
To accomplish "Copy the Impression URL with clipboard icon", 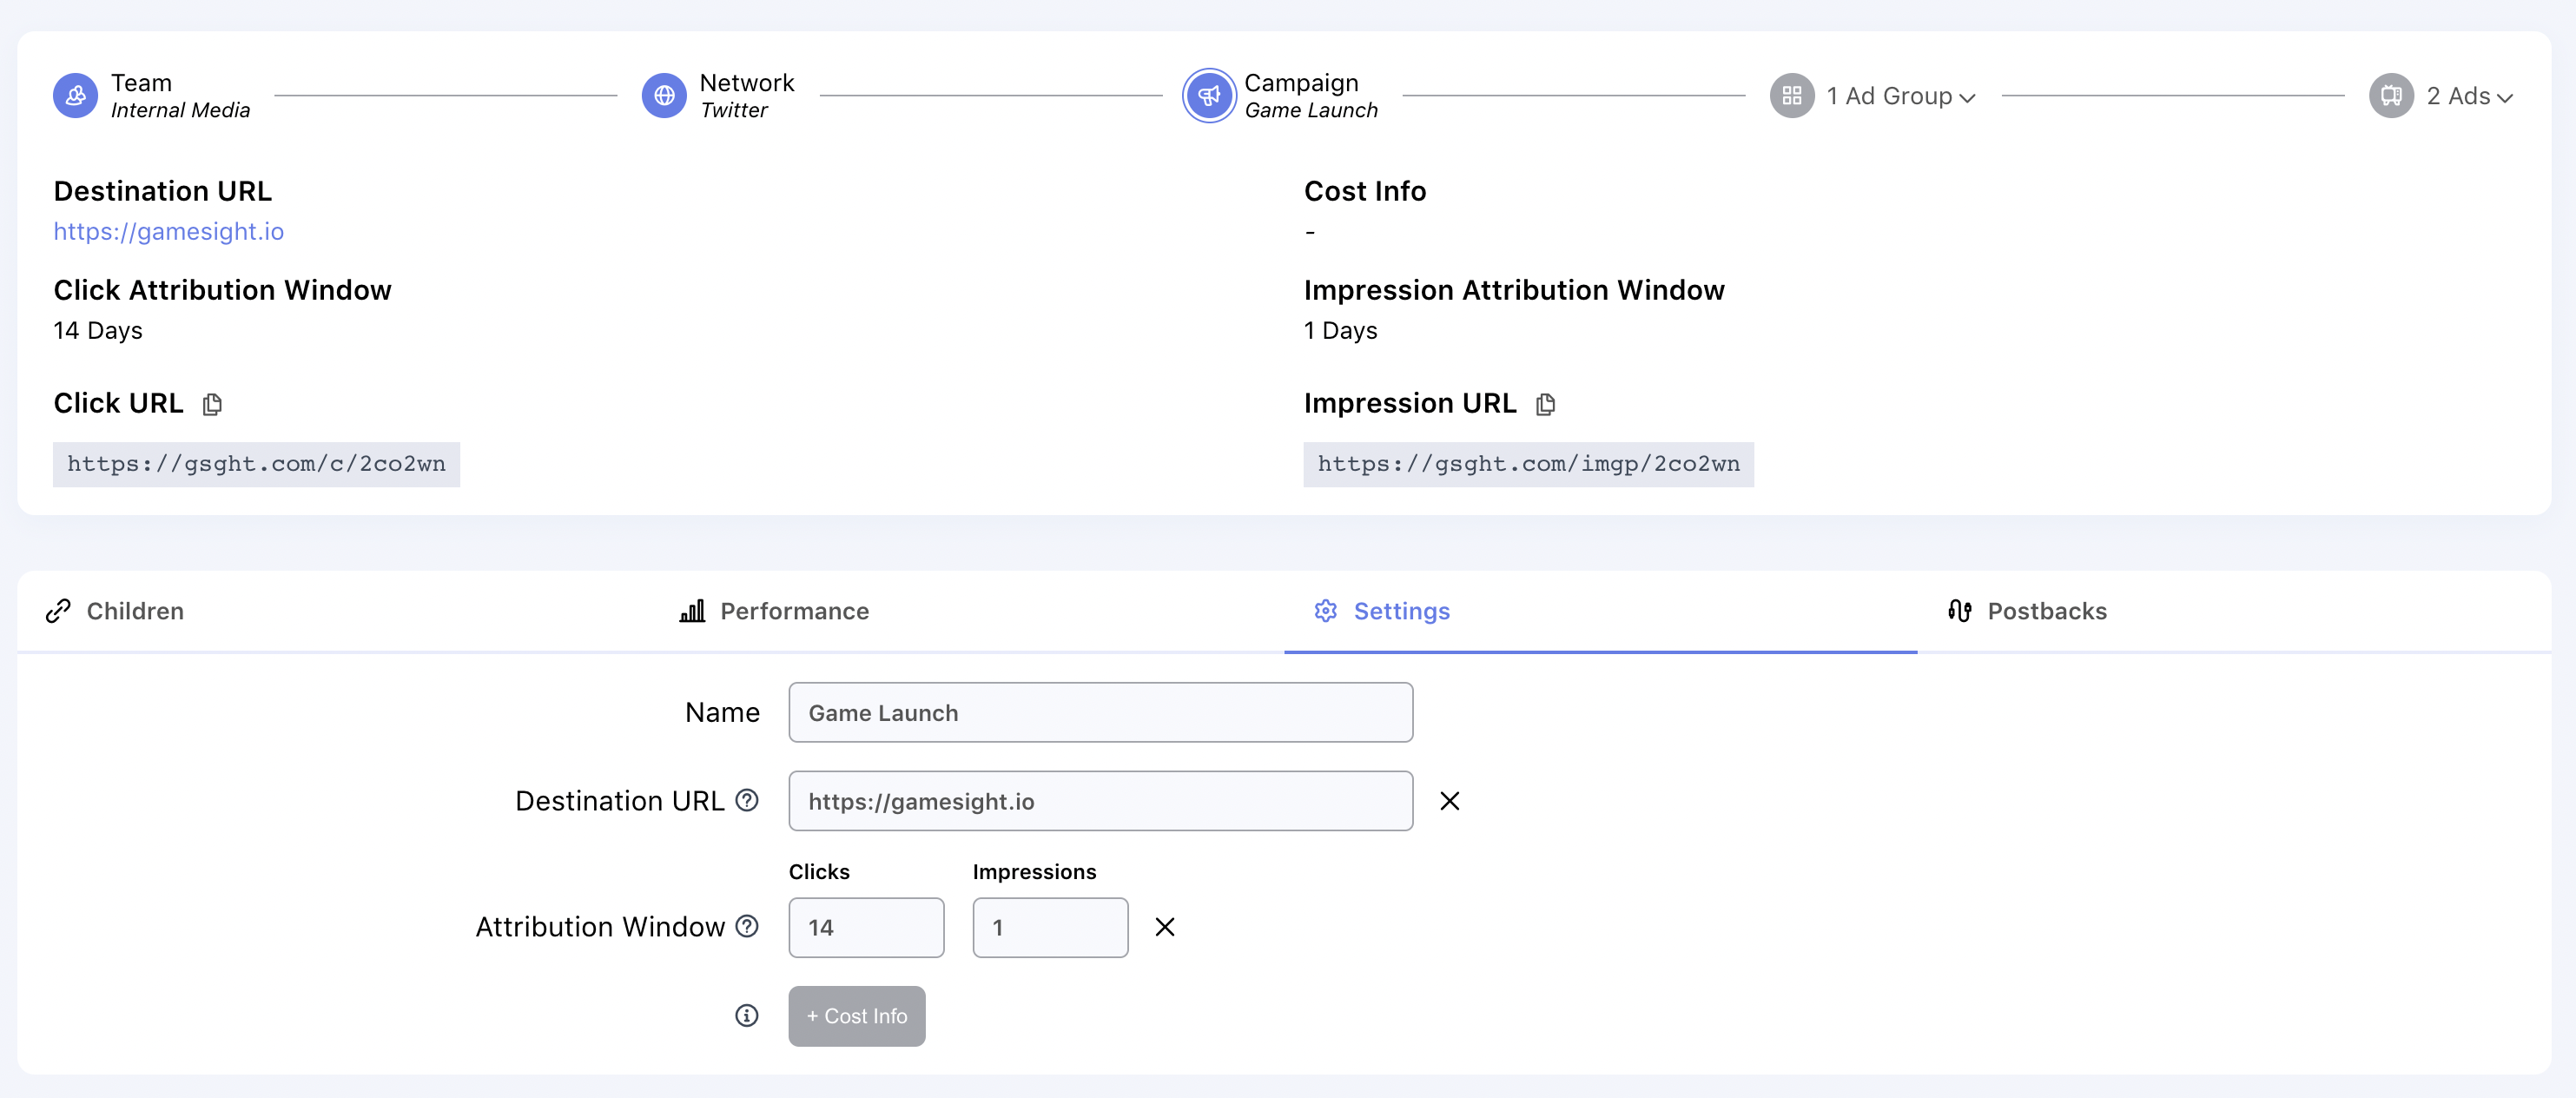I will (1545, 404).
